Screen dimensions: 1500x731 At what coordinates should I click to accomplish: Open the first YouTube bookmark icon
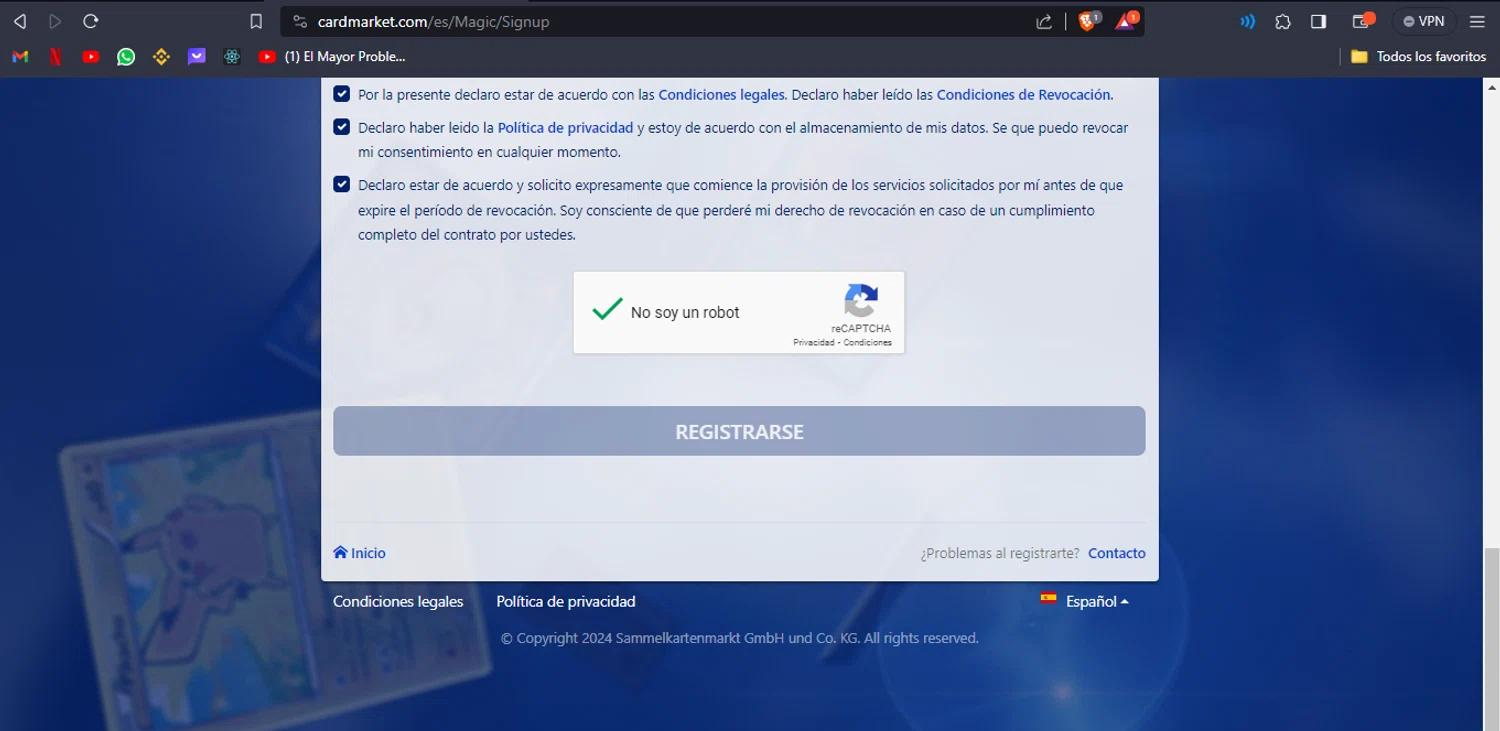point(91,57)
